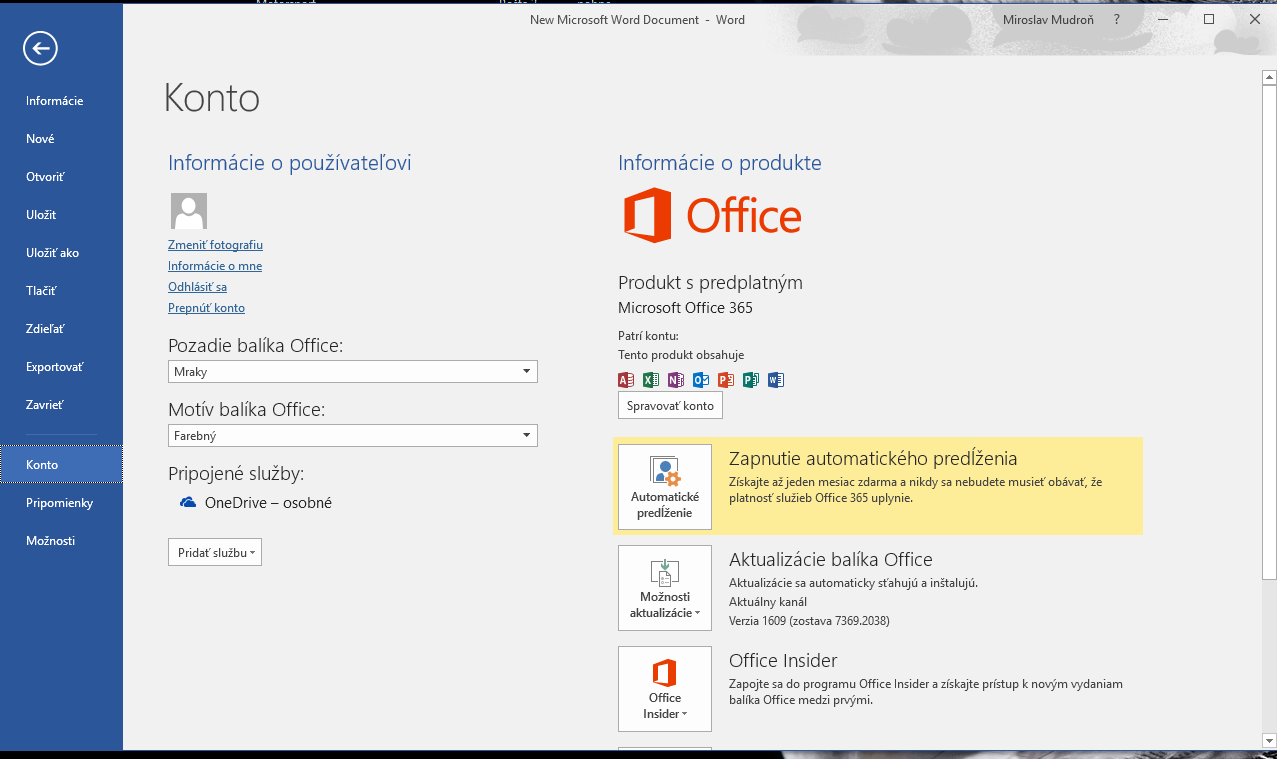Click the Office Insider heading text
Image resolution: width=1277 pixels, height=759 pixels.
point(783,660)
